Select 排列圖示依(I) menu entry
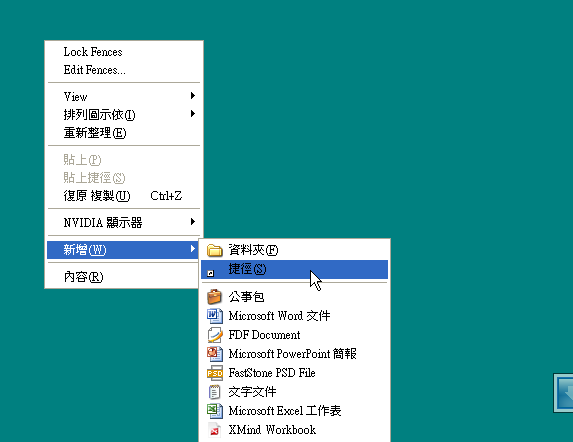This screenshot has height=442, width=573. pyautogui.click(x=124, y=114)
